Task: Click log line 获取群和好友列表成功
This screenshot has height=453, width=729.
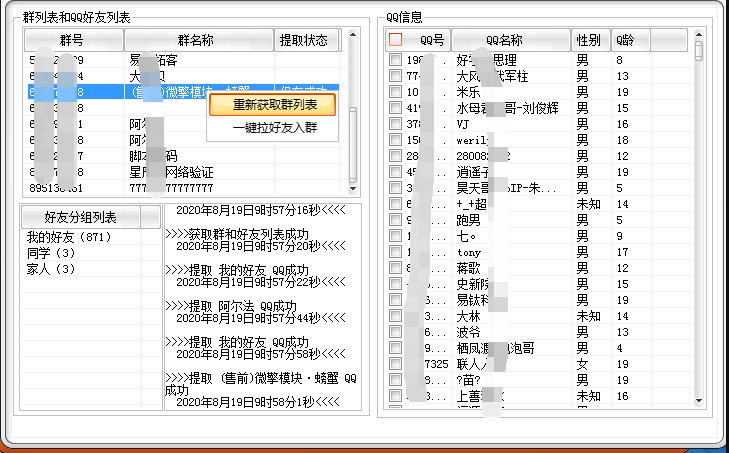Action: click(x=237, y=234)
